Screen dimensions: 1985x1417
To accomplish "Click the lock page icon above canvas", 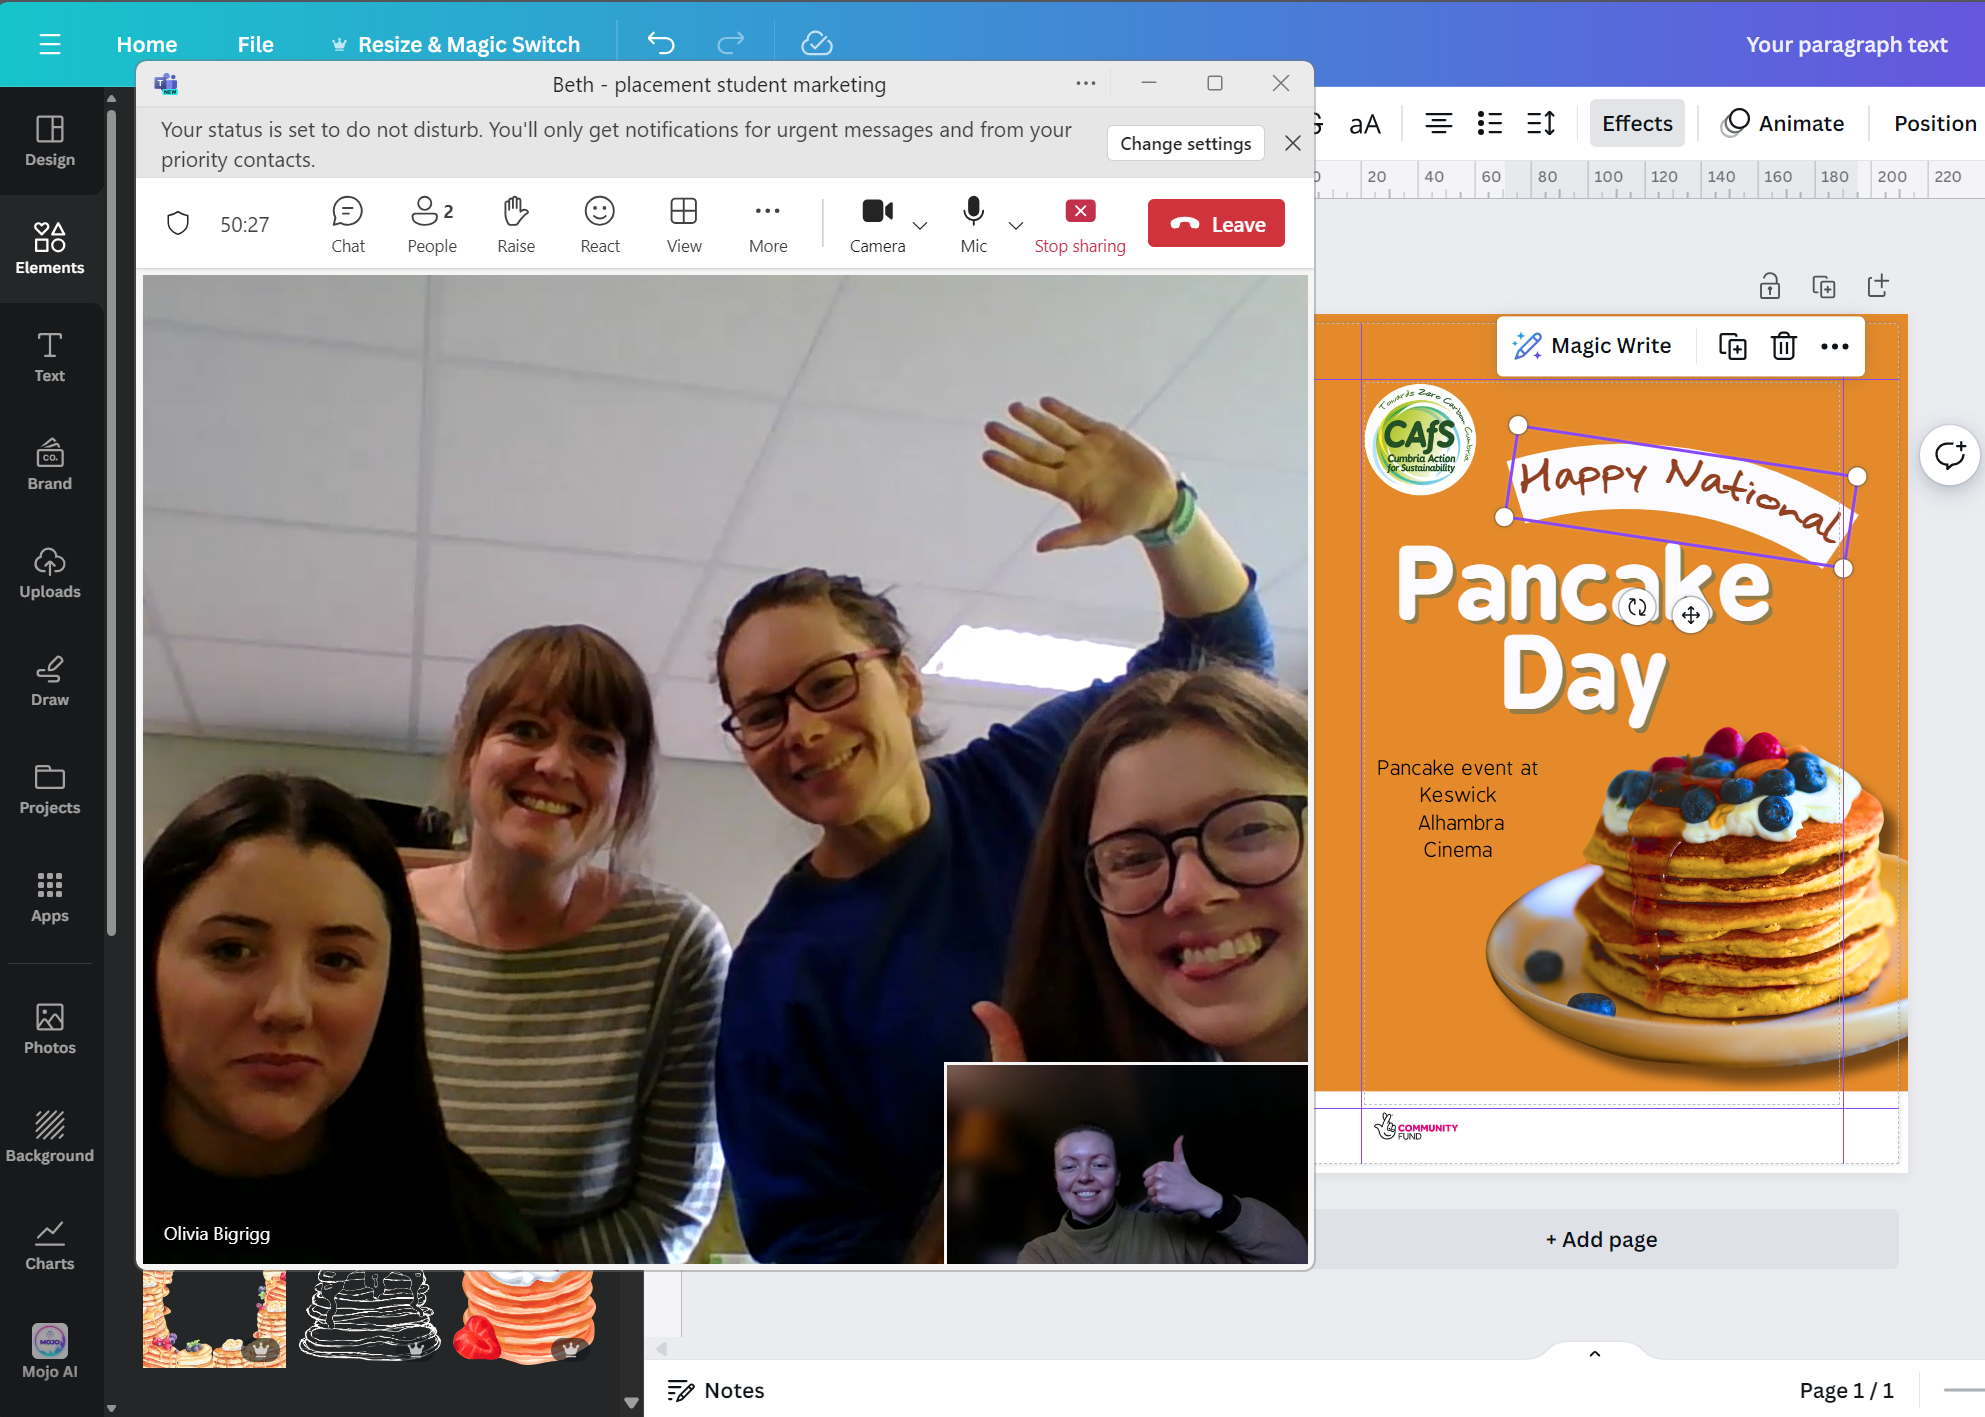I will pos(1769,286).
